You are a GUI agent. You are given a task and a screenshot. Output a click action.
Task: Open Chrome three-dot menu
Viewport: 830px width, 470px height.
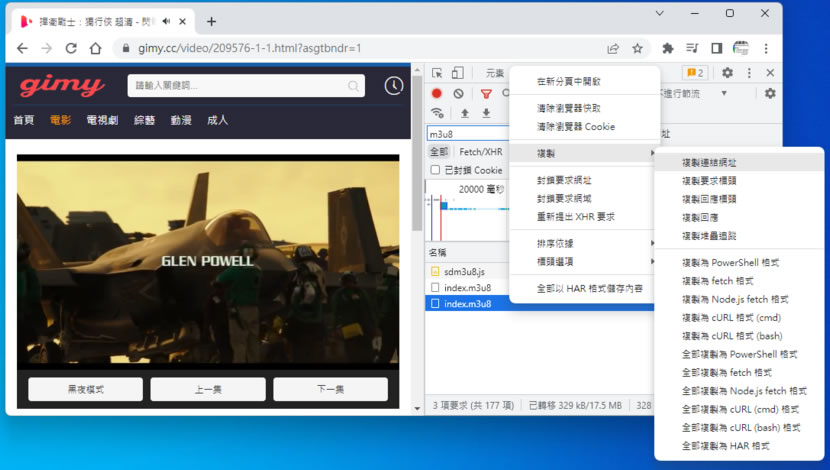coord(766,48)
